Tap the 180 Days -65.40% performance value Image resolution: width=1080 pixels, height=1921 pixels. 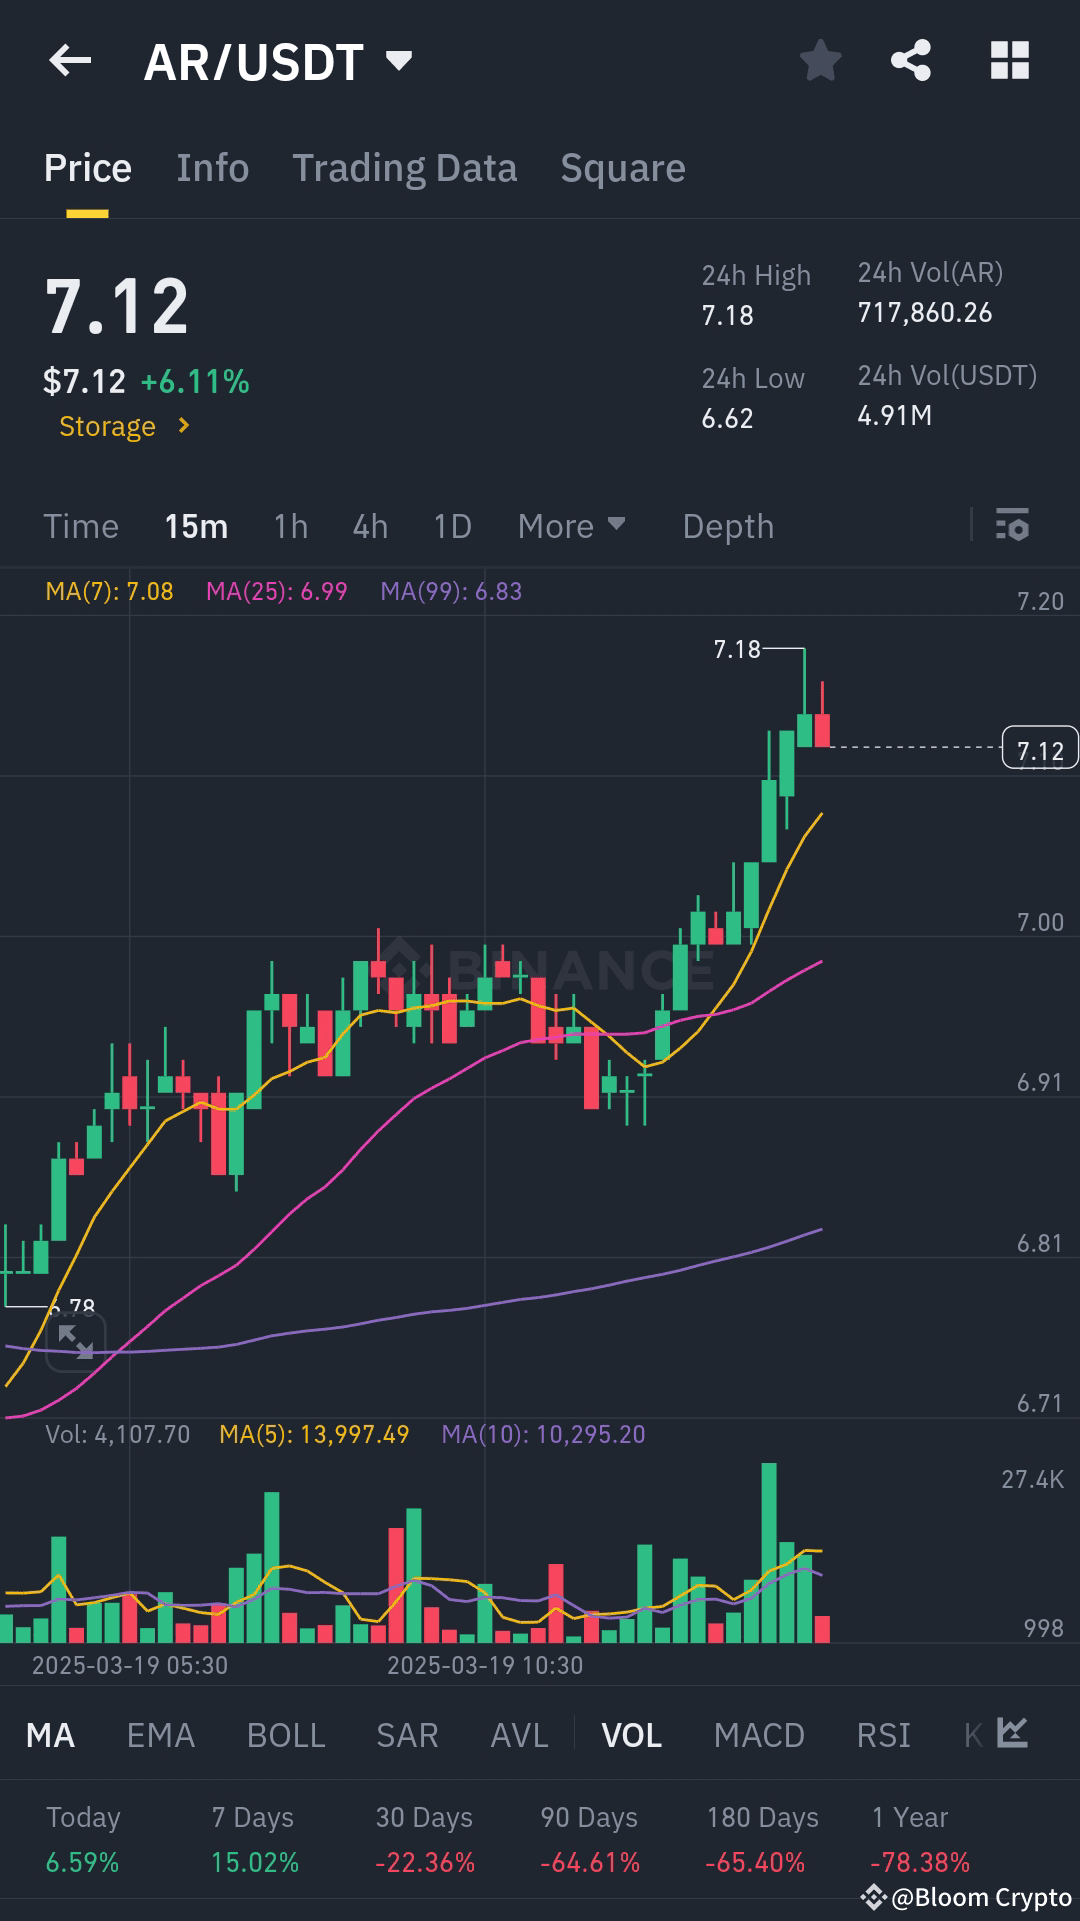coord(755,1862)
